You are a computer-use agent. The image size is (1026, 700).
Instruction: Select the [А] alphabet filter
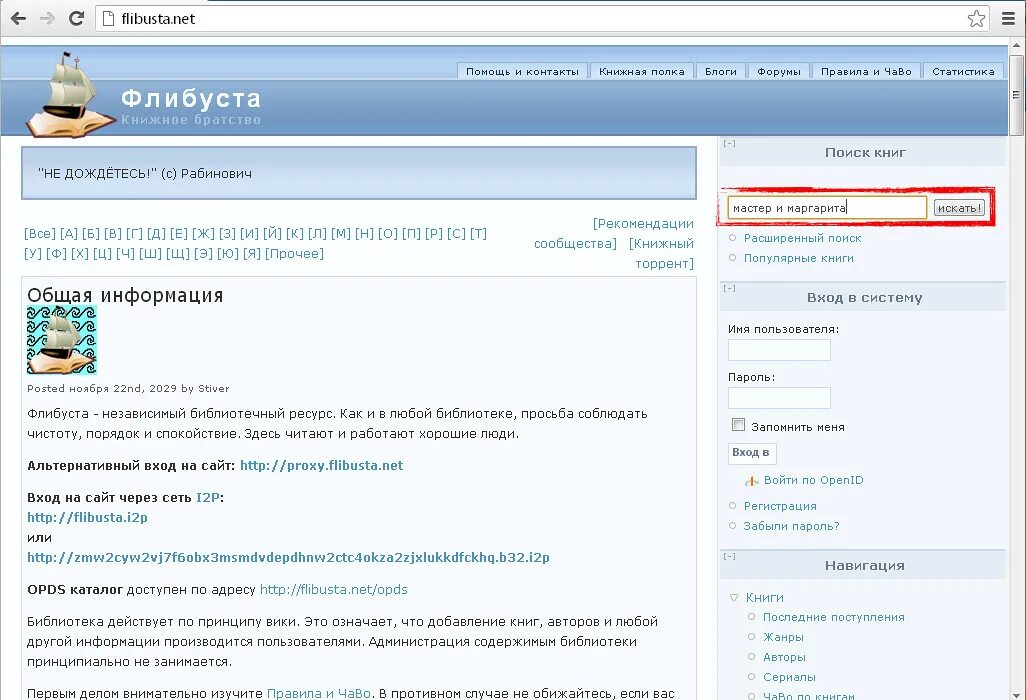[69, 234]
